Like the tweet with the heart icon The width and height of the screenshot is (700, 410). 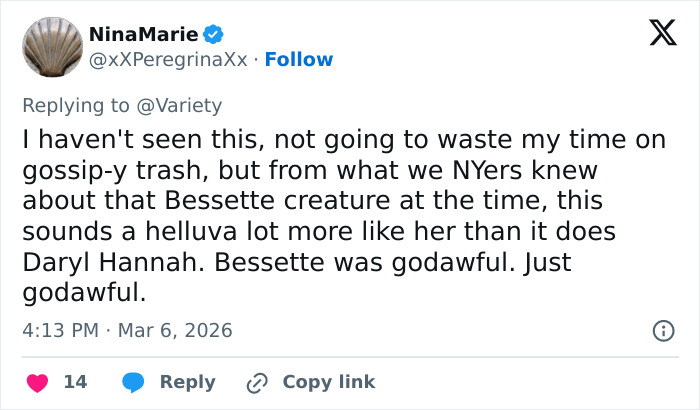pyautogui.click(x=37, y=382)
